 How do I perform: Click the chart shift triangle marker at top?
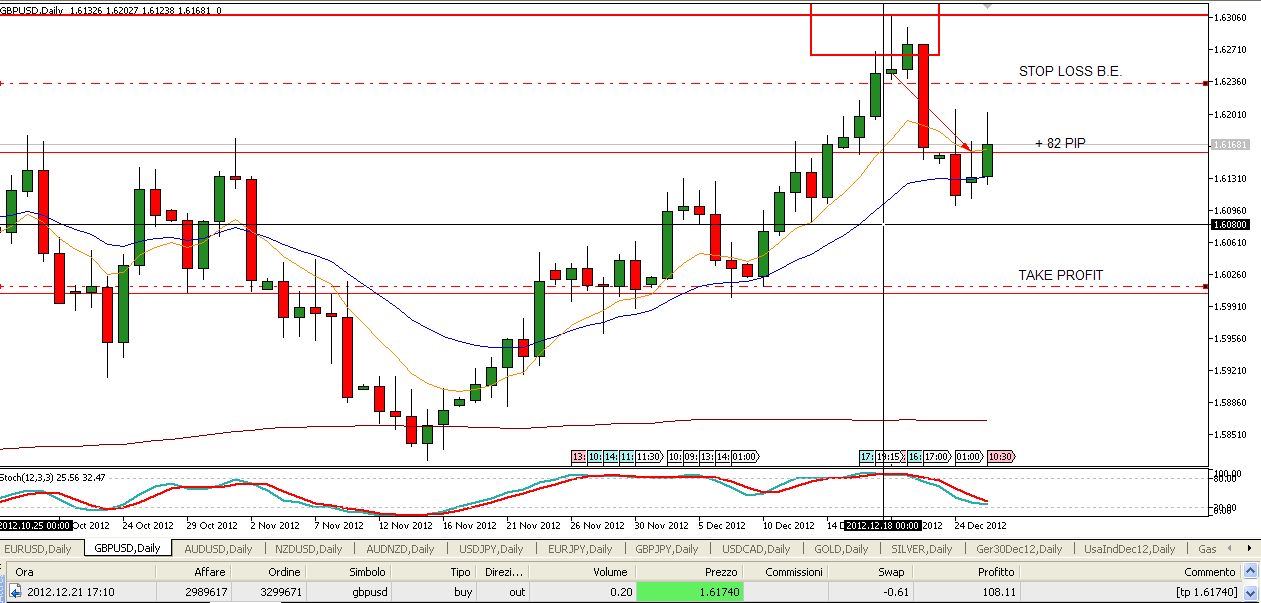click(x=989, y=7)
